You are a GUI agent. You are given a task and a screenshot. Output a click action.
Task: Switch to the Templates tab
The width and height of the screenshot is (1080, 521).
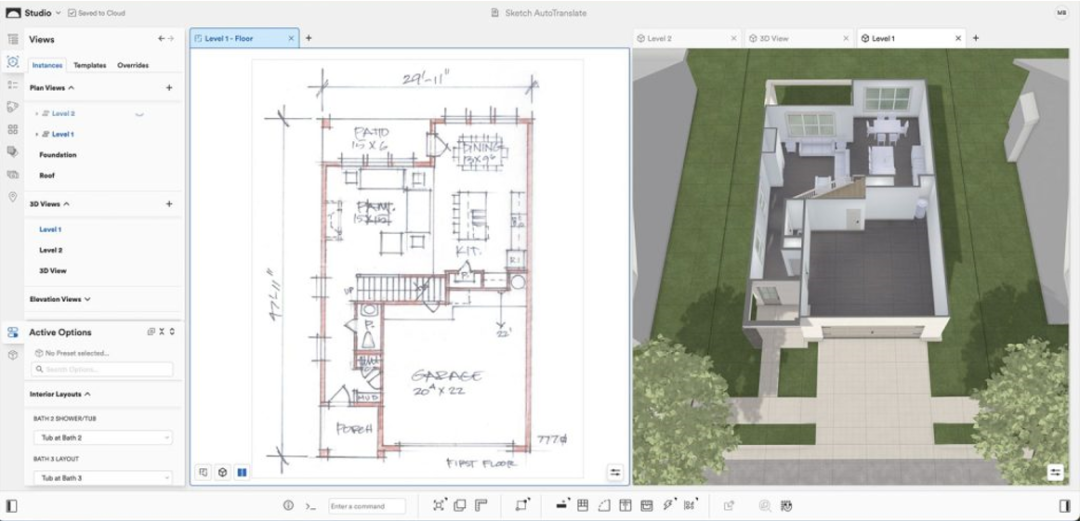click(90, 65)
